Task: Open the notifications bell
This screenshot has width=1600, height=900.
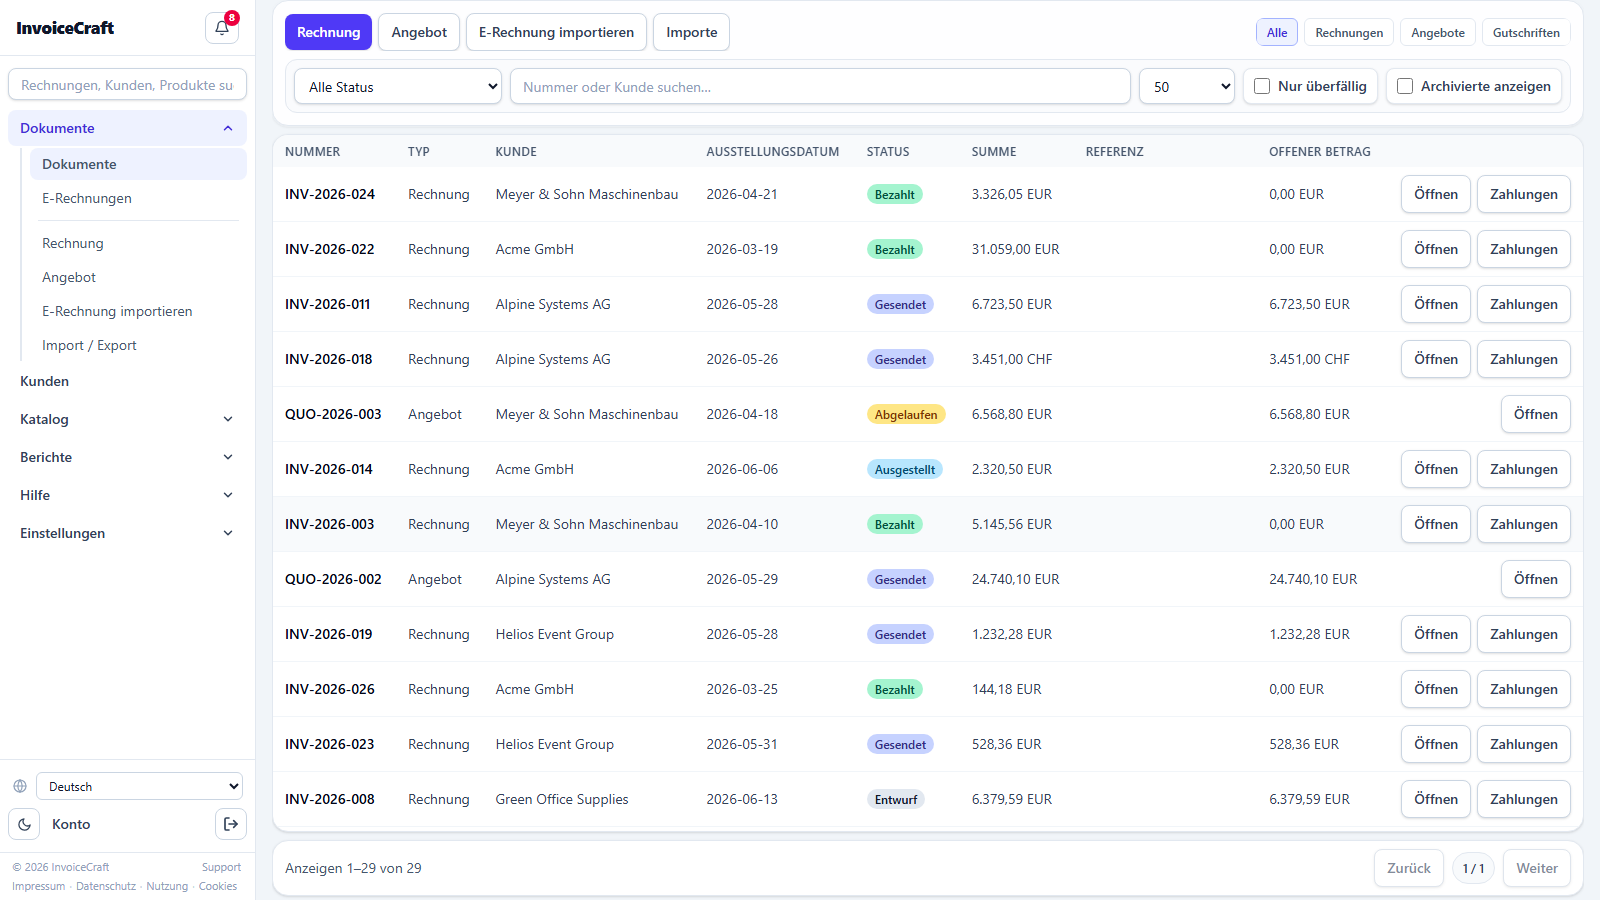Action: [222, 28]
